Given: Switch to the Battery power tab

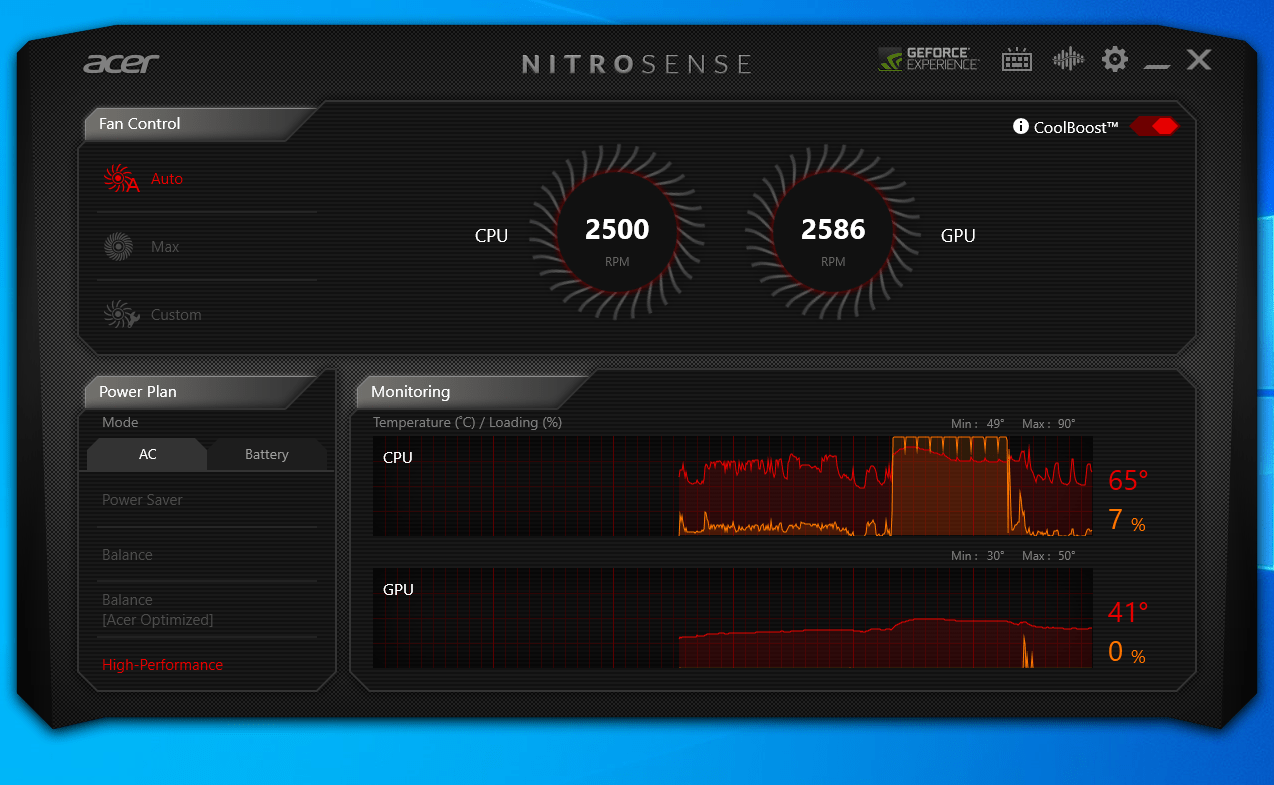Looking at the screenshot, I should [x=267, y=455].
